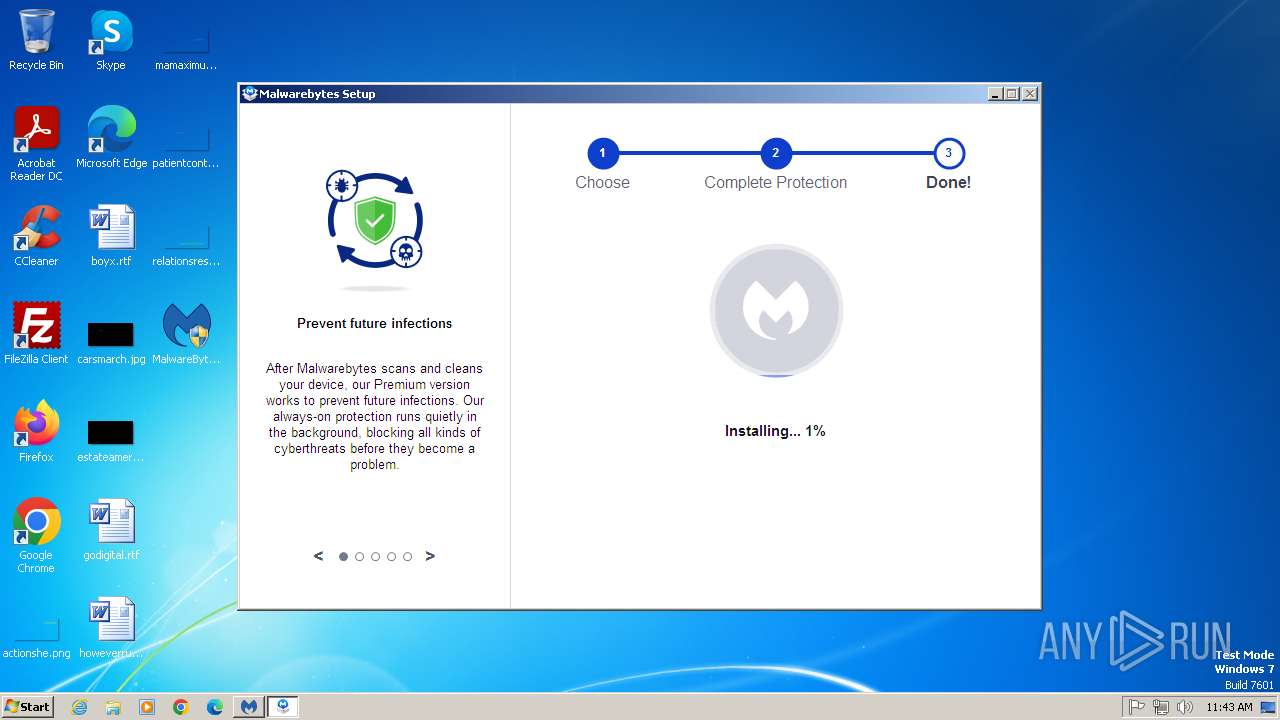Open Windows Media Player taskbar icon
The height and width of the screenshot is (720, 1280).
pos(147,707)
